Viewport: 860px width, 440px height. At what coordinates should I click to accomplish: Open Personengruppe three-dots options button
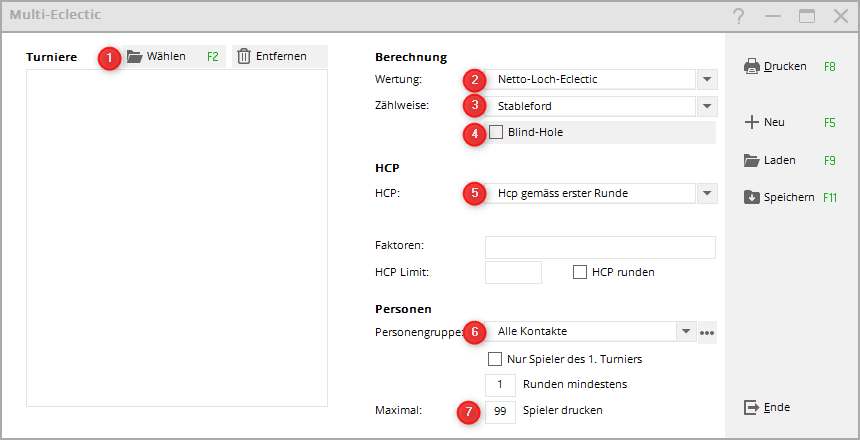(x=708, y=332)
